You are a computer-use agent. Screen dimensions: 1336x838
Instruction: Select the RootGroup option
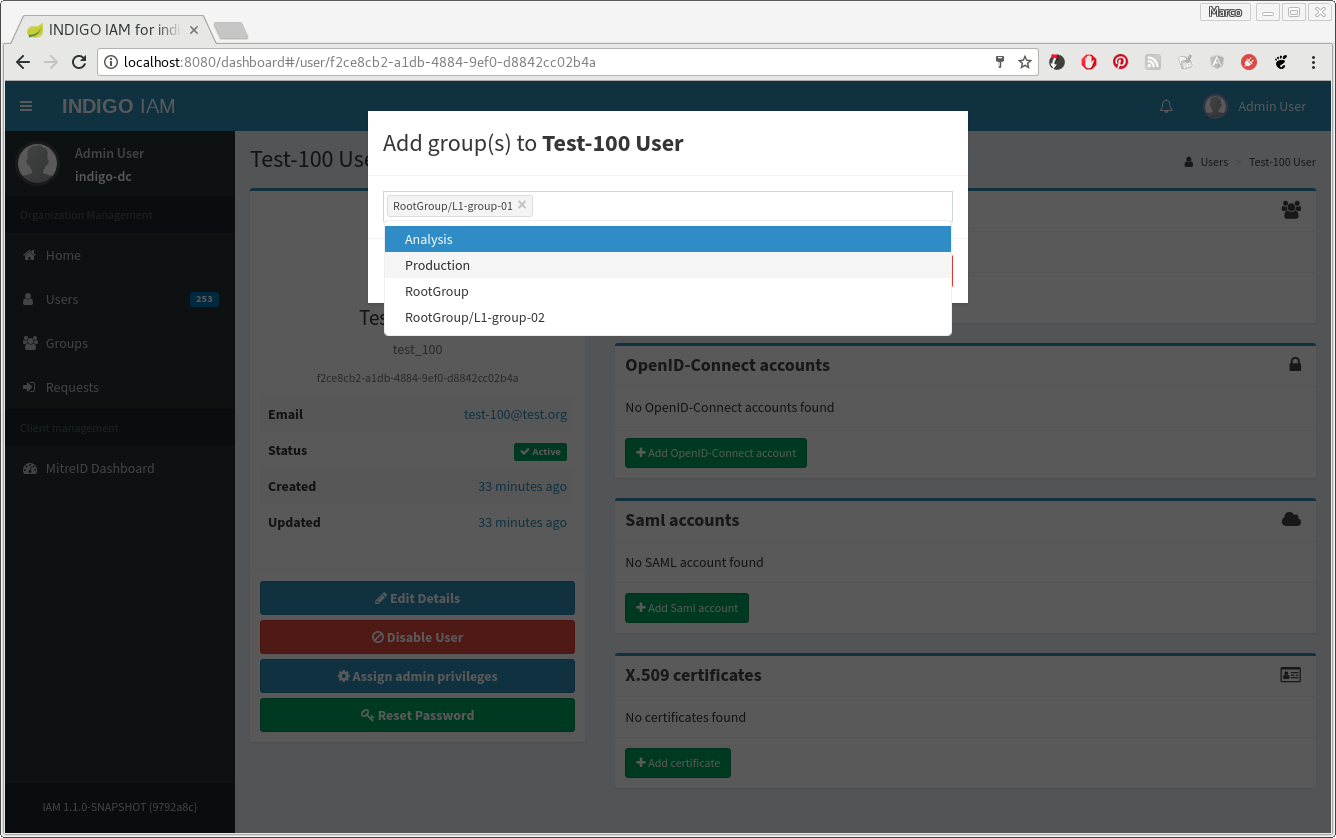point(667,291)
